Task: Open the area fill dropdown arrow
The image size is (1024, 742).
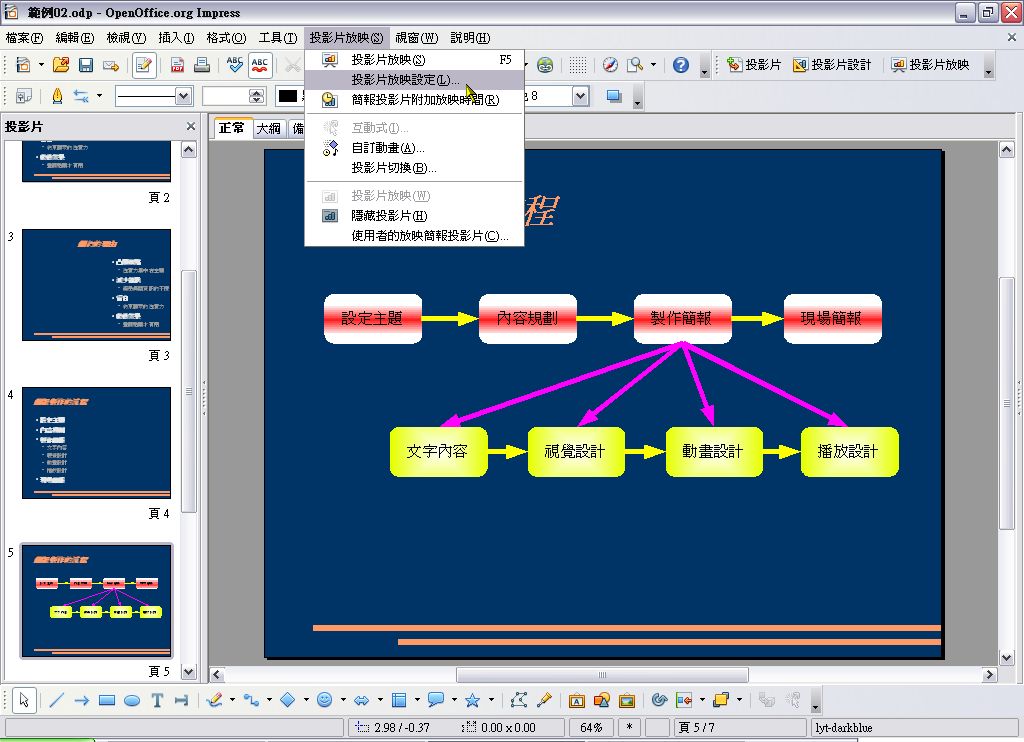Action: coord(581,96)
